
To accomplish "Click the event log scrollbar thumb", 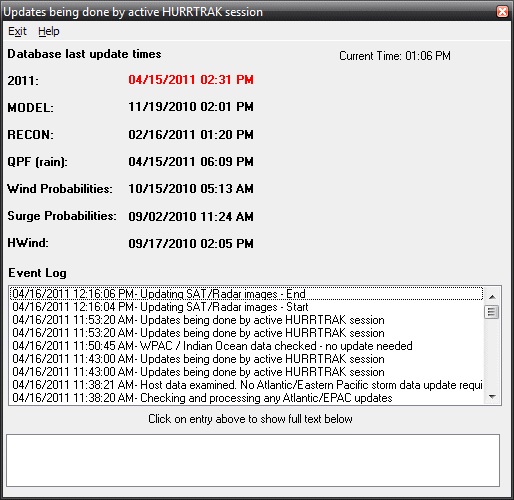I will [x=492, y=312].
